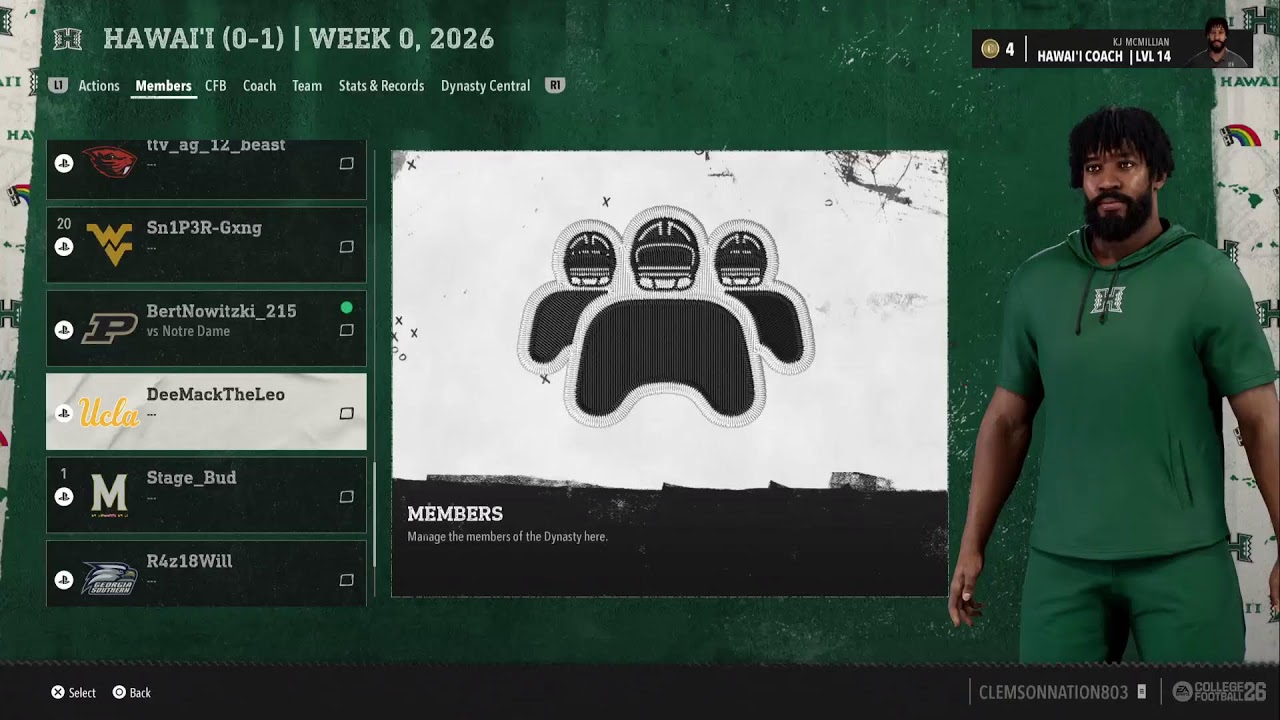Open the Actions tab
The height and width of the screenshot is (720, 1280).
tap(99, 86)
